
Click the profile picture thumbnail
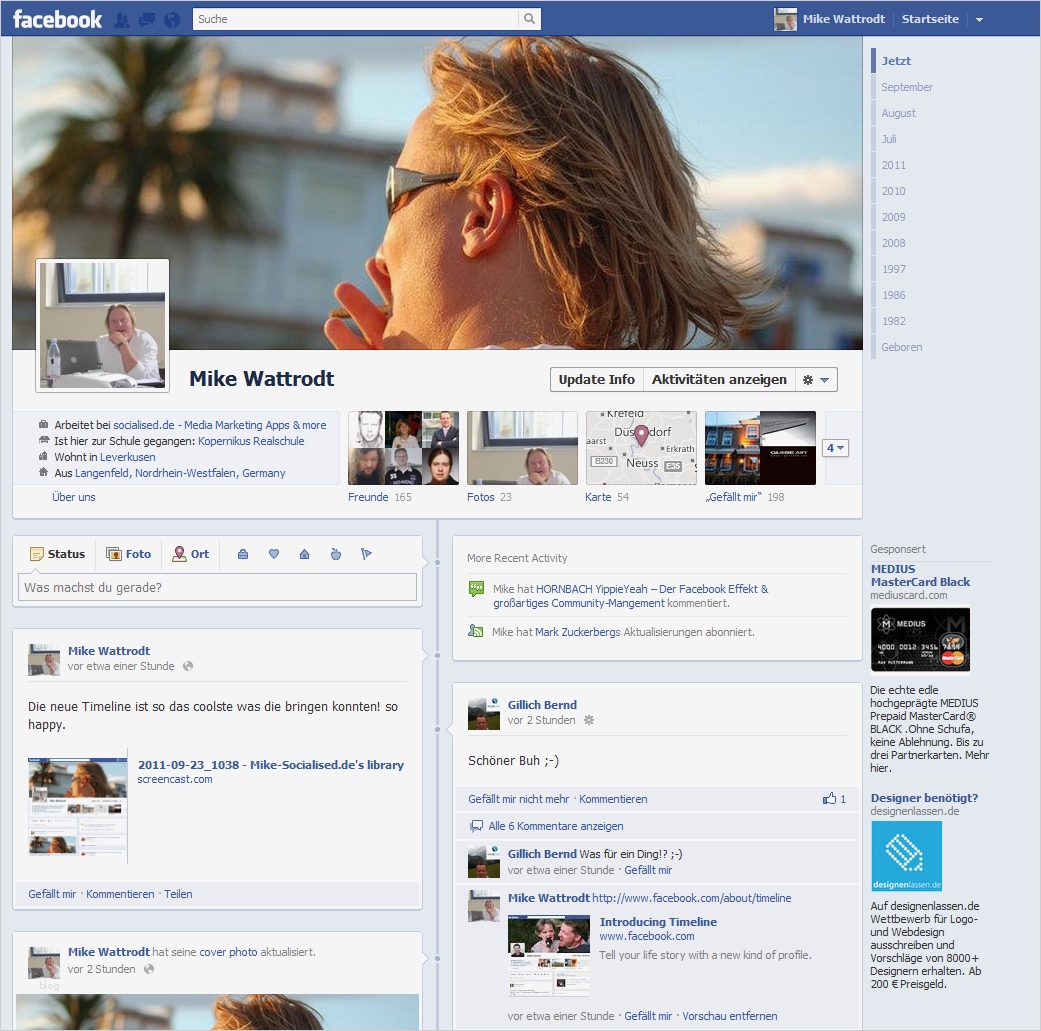[x=102, y=325]
